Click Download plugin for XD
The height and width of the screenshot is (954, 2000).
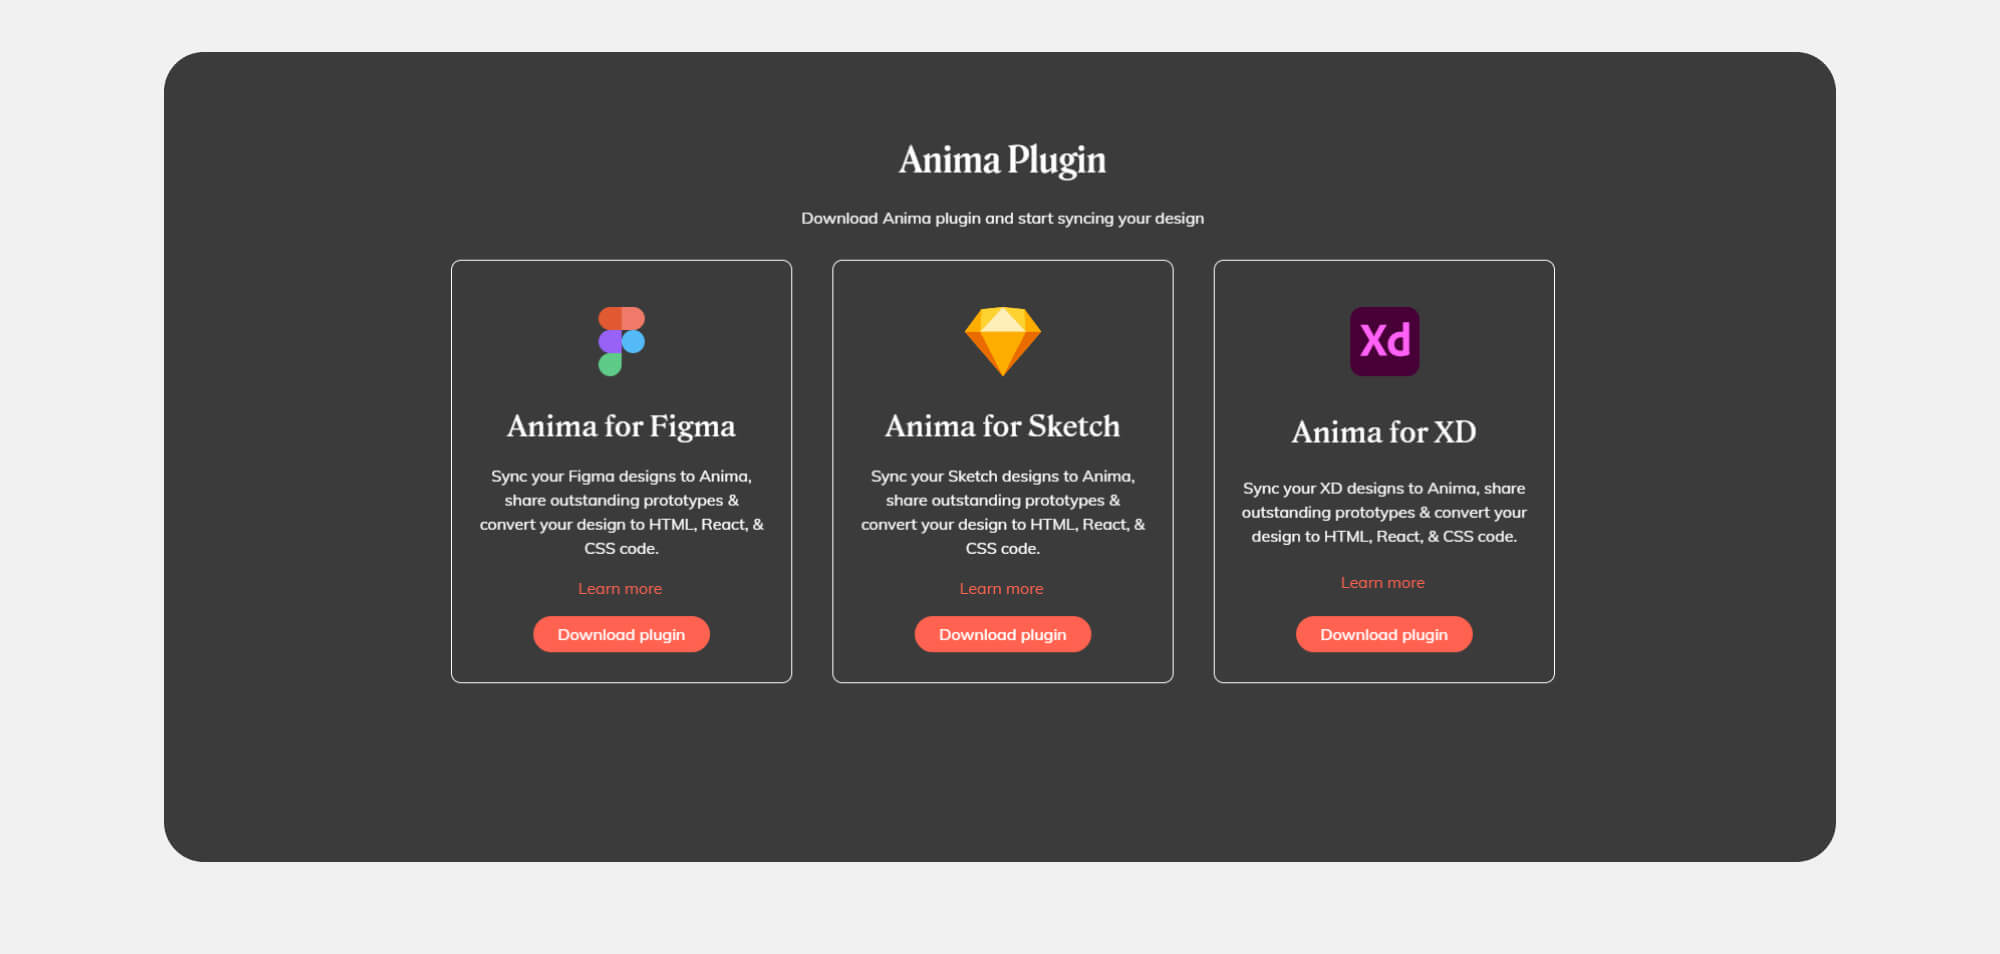[1384, 634]
